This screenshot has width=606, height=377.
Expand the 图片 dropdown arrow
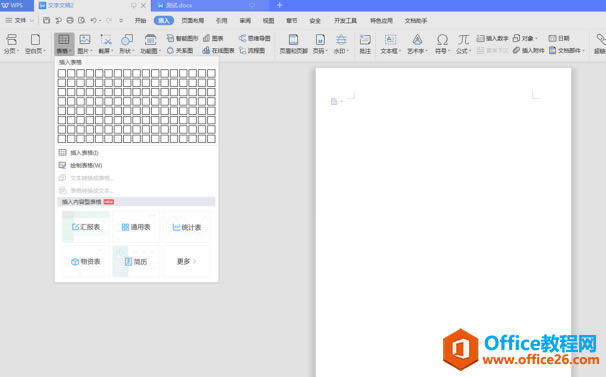click(x=92, y=51)
